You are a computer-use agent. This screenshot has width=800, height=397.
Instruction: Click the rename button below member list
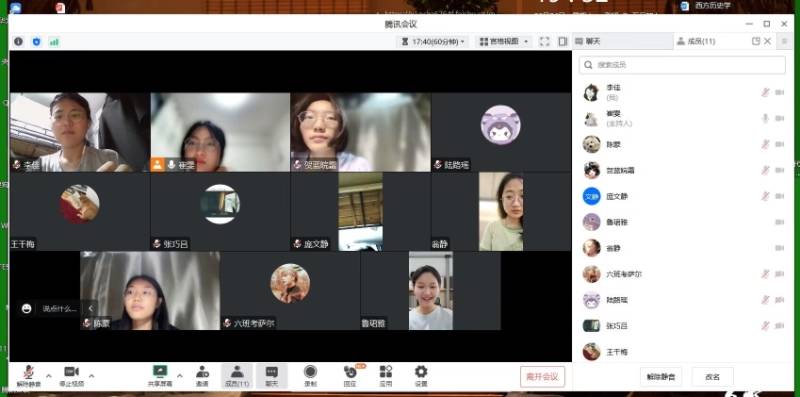point(712,377)
